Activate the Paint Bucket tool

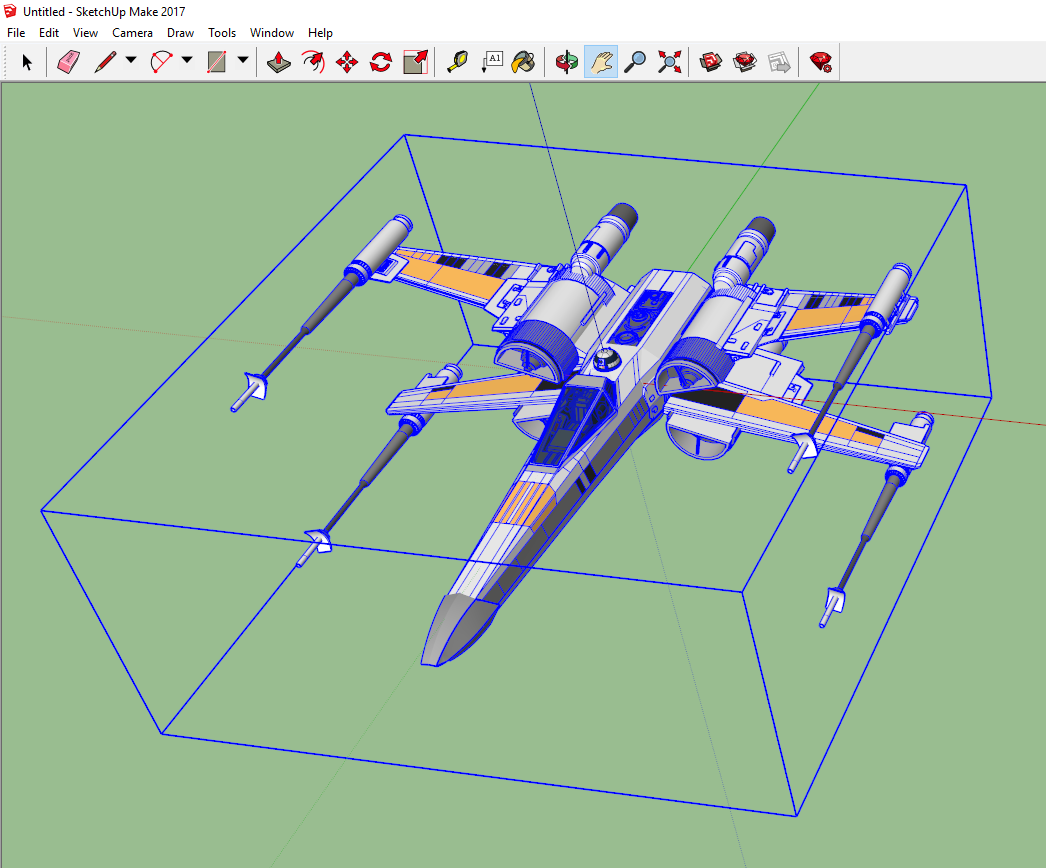pos(524,62)
